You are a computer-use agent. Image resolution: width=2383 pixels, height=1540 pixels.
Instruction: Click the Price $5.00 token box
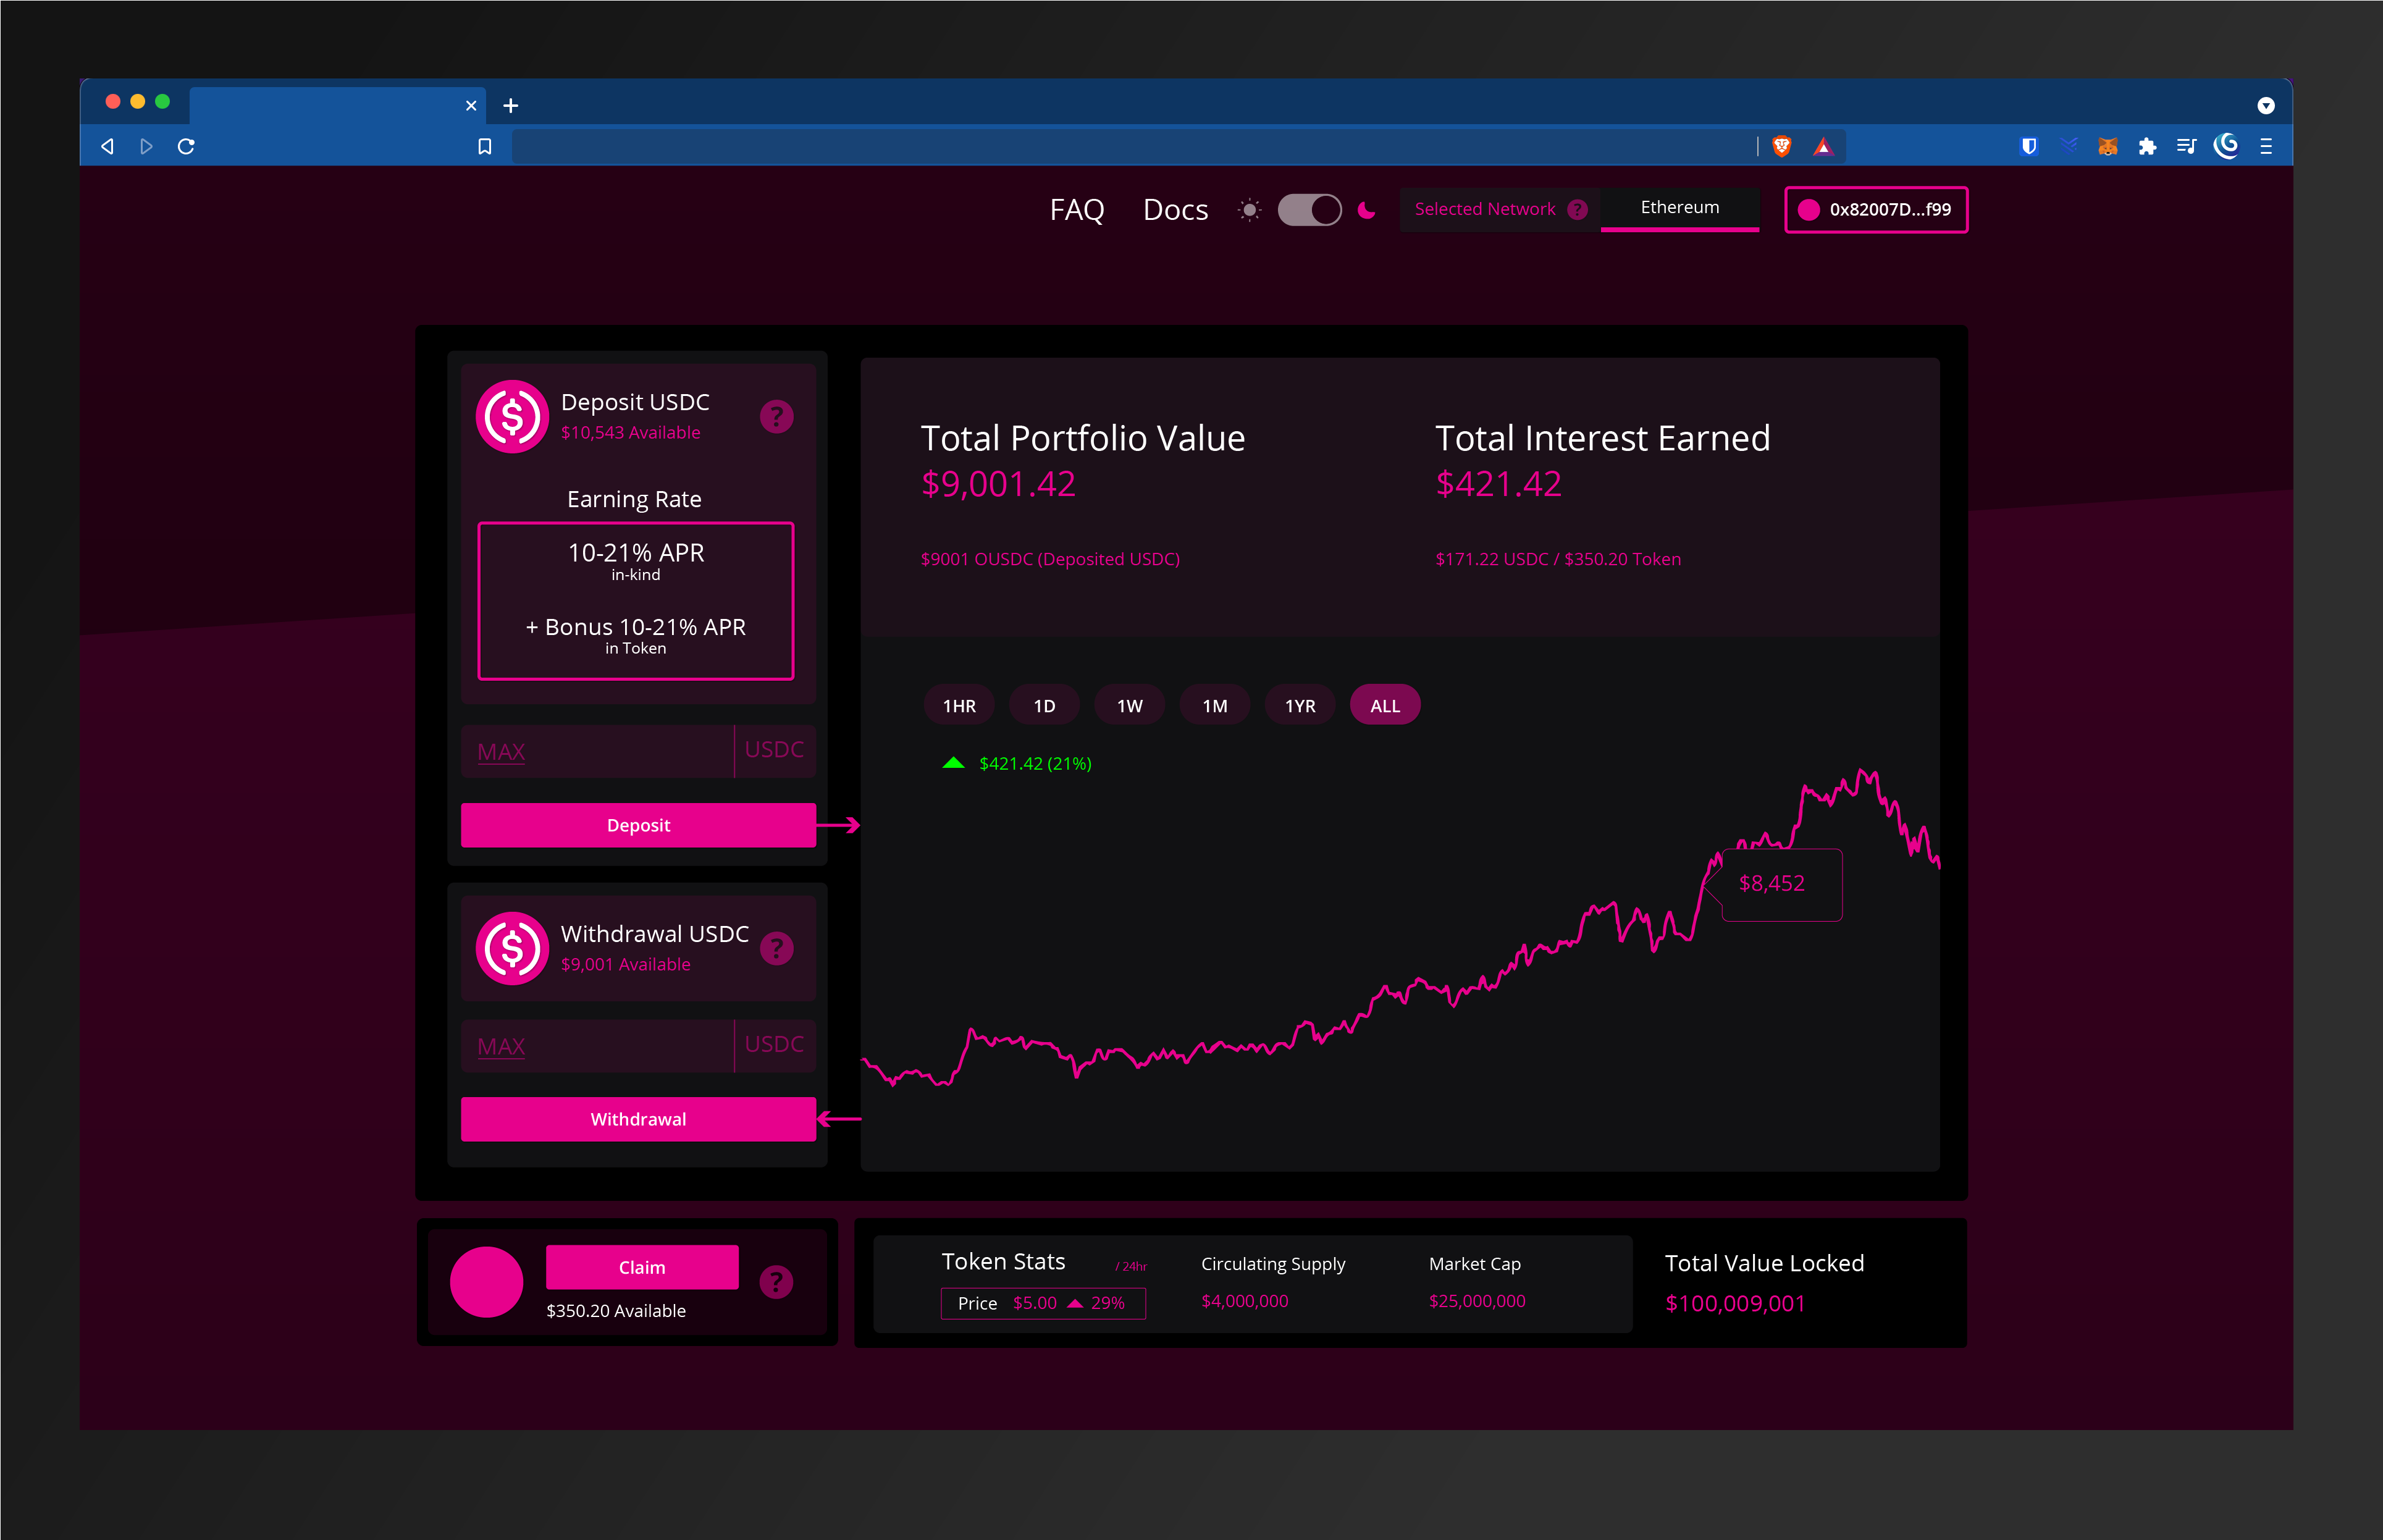(x=1043, y=1304)
